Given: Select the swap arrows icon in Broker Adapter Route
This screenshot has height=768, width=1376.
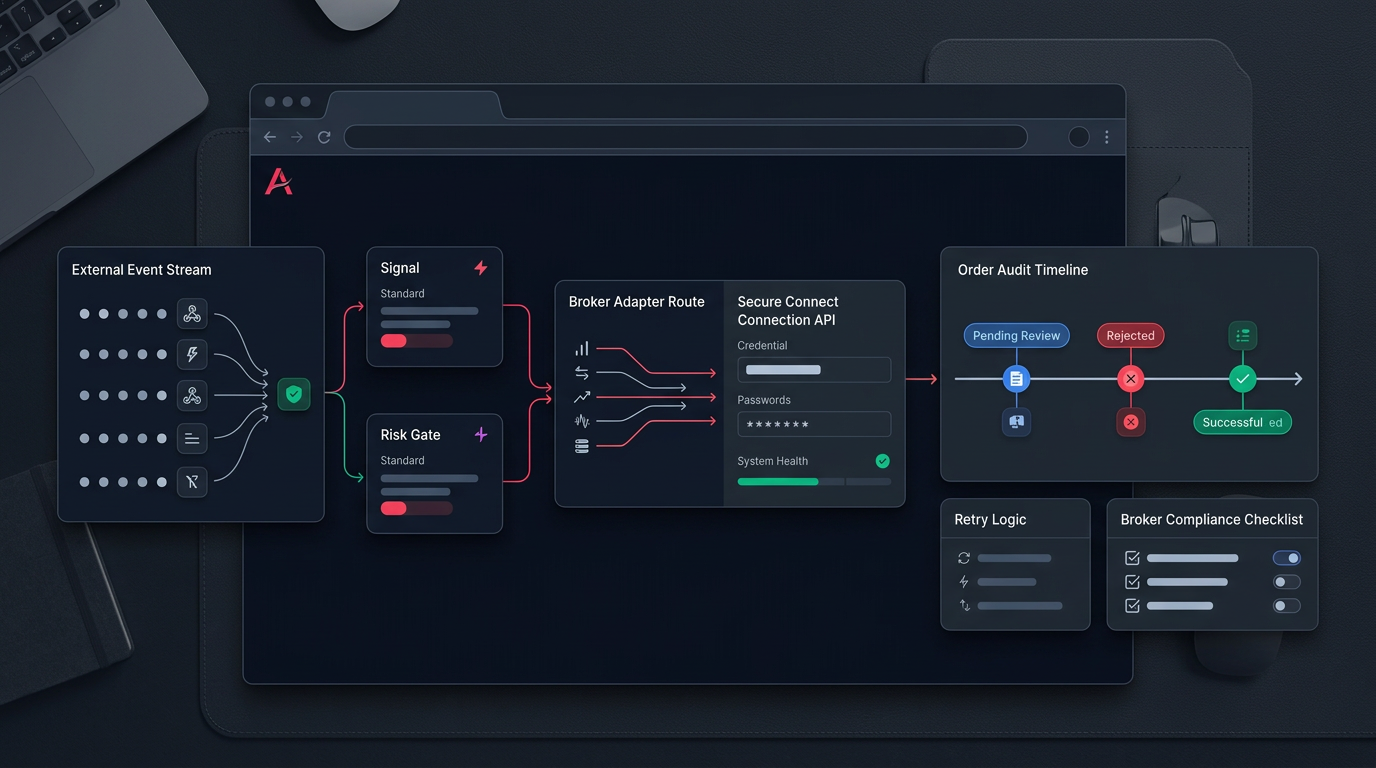Looking at the screenshot, I should click(582, 373).
